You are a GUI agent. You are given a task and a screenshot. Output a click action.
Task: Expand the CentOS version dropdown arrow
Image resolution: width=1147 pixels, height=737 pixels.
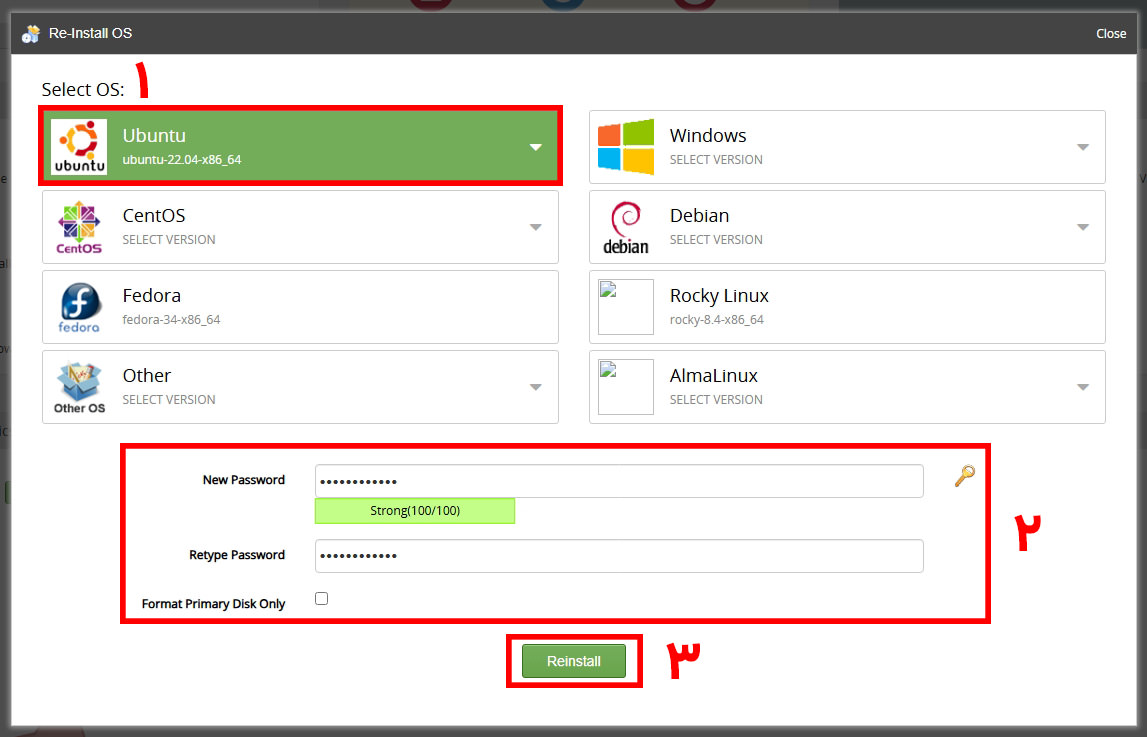pos(535,227)
